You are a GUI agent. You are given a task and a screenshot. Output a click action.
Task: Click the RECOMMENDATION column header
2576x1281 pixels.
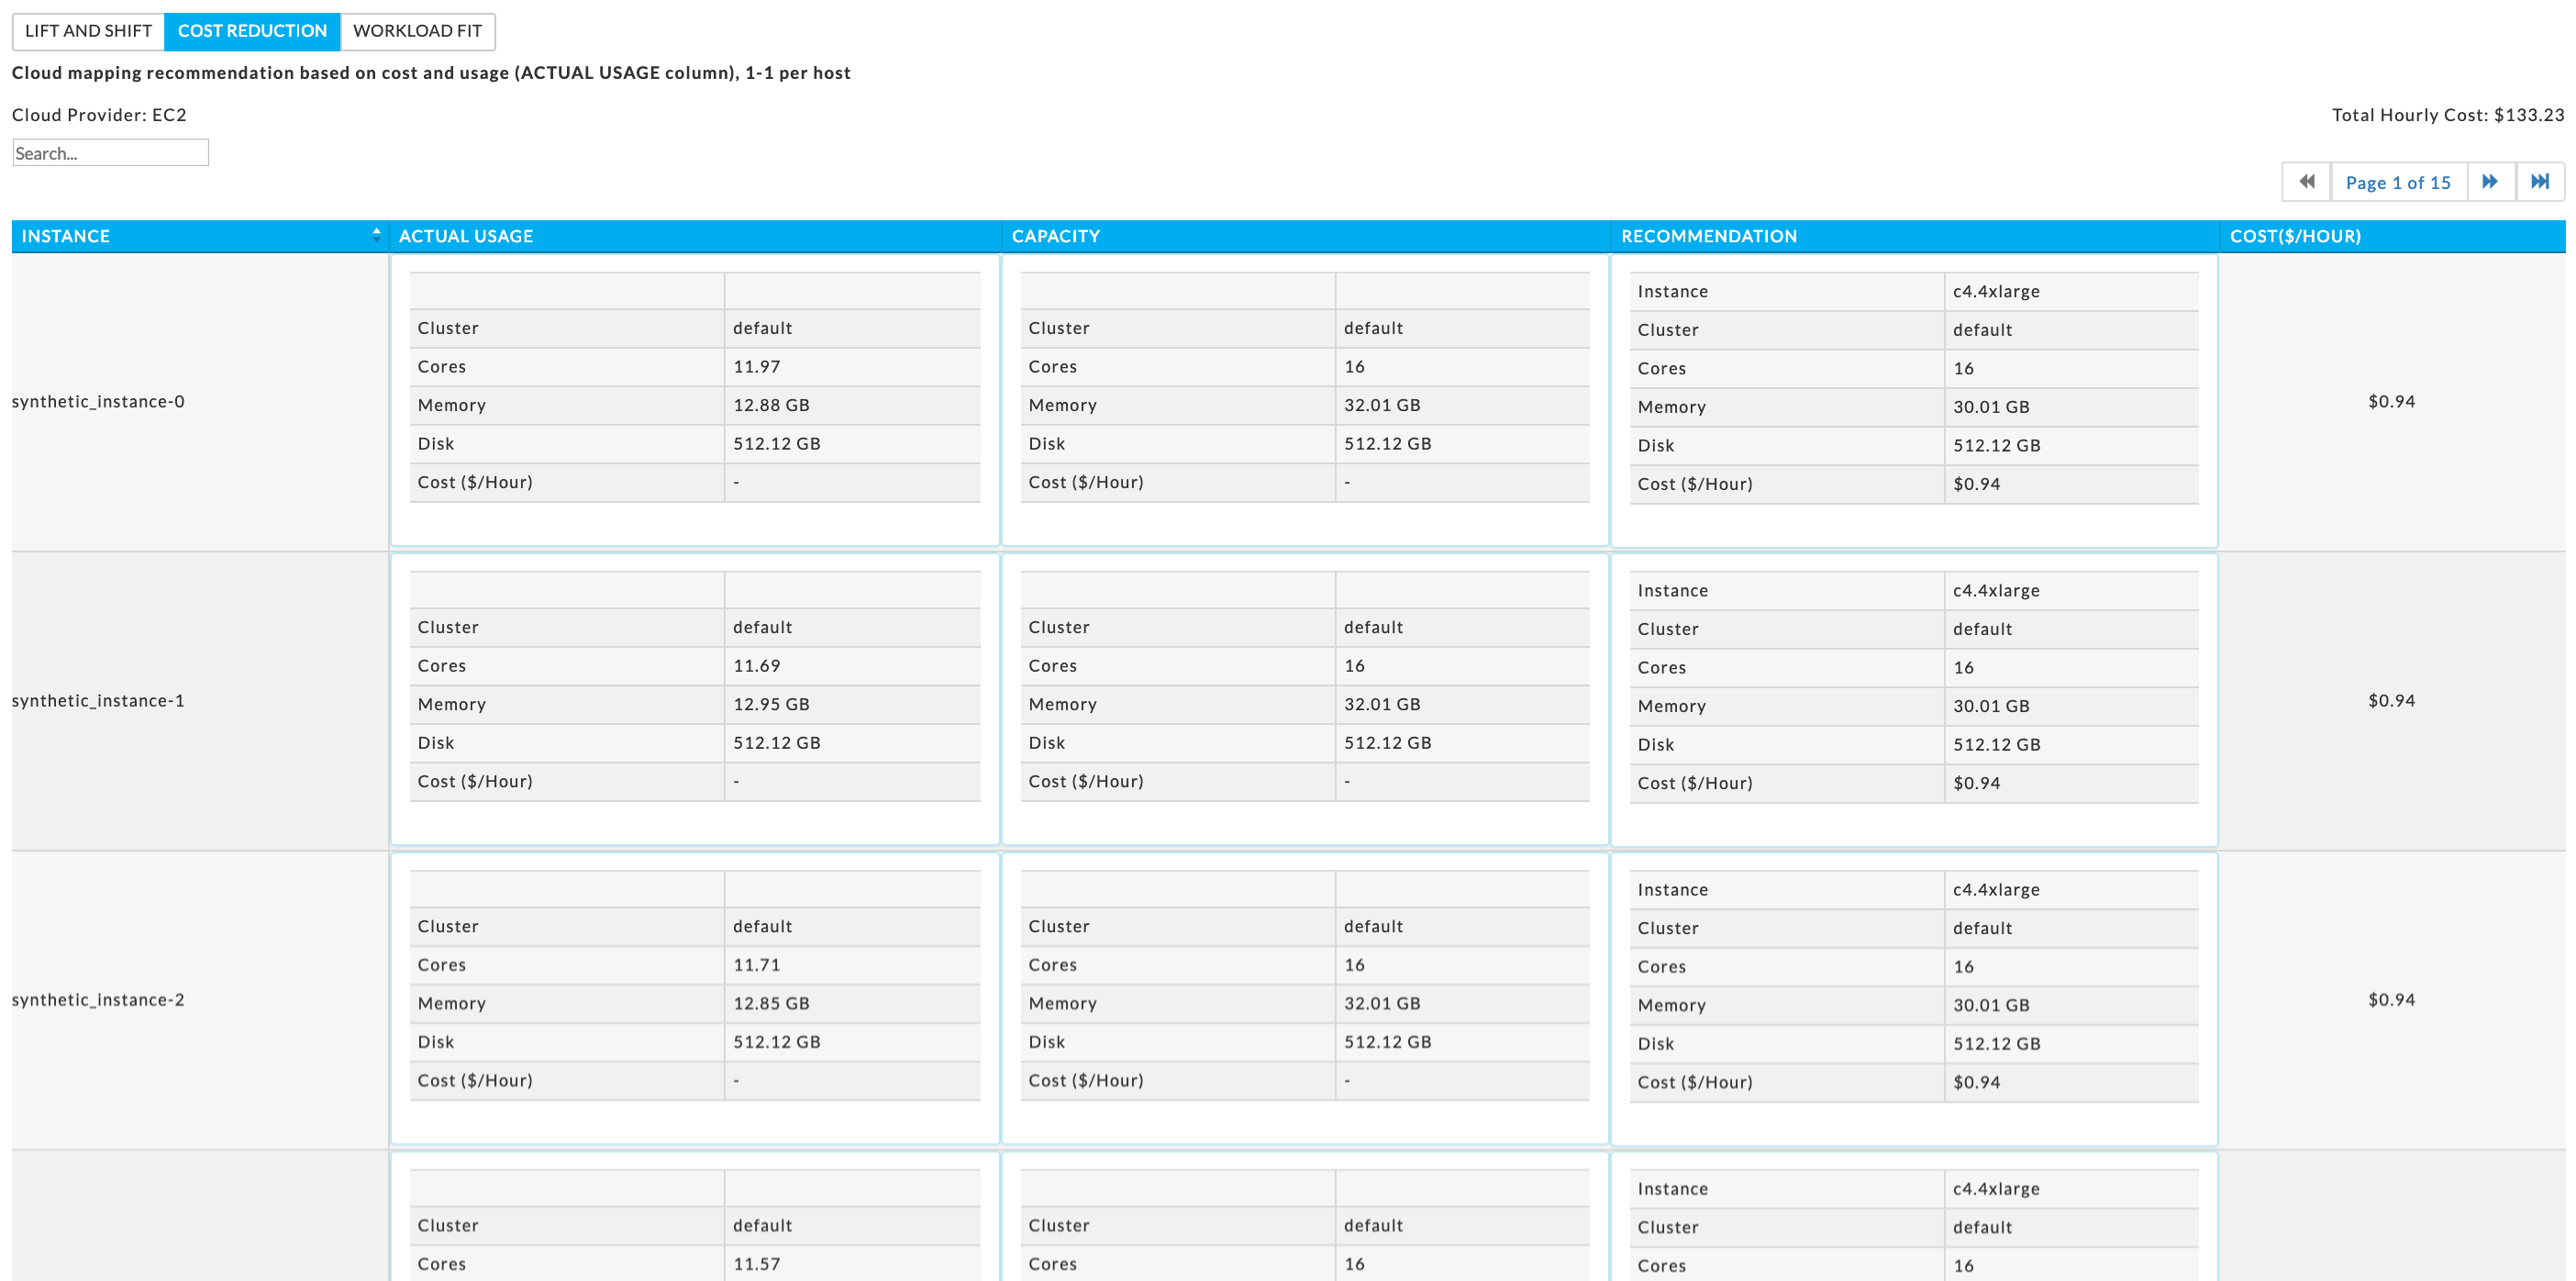point(1708,236)
